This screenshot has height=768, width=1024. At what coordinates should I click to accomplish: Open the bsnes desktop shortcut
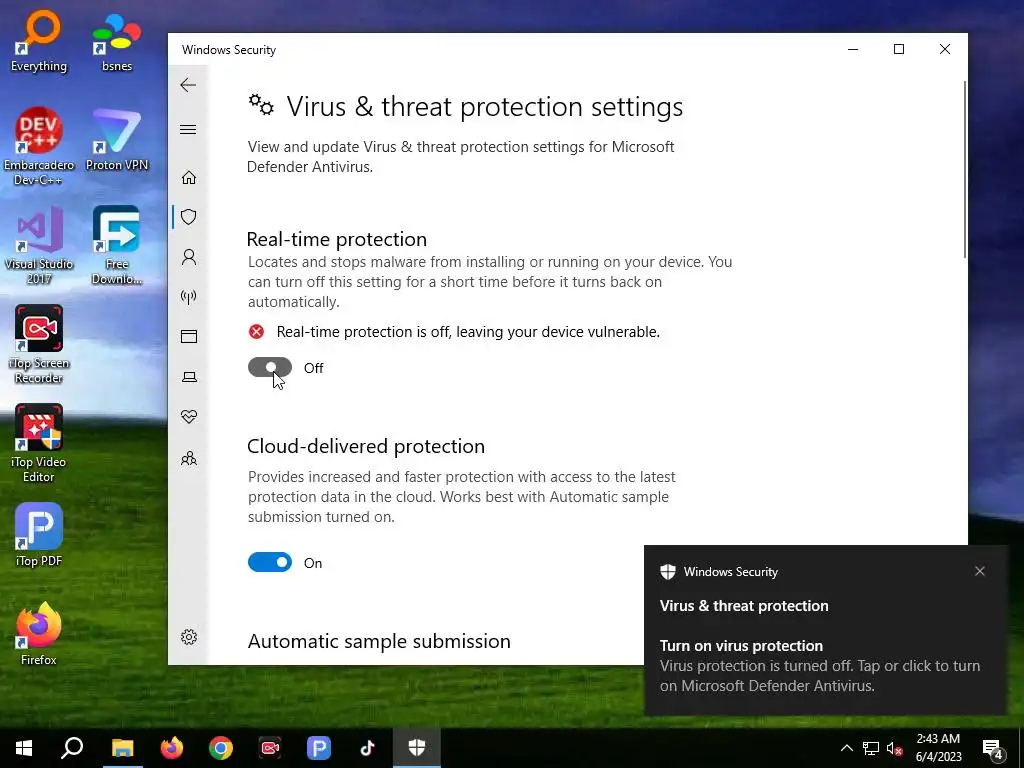click(x=117, y=42)
